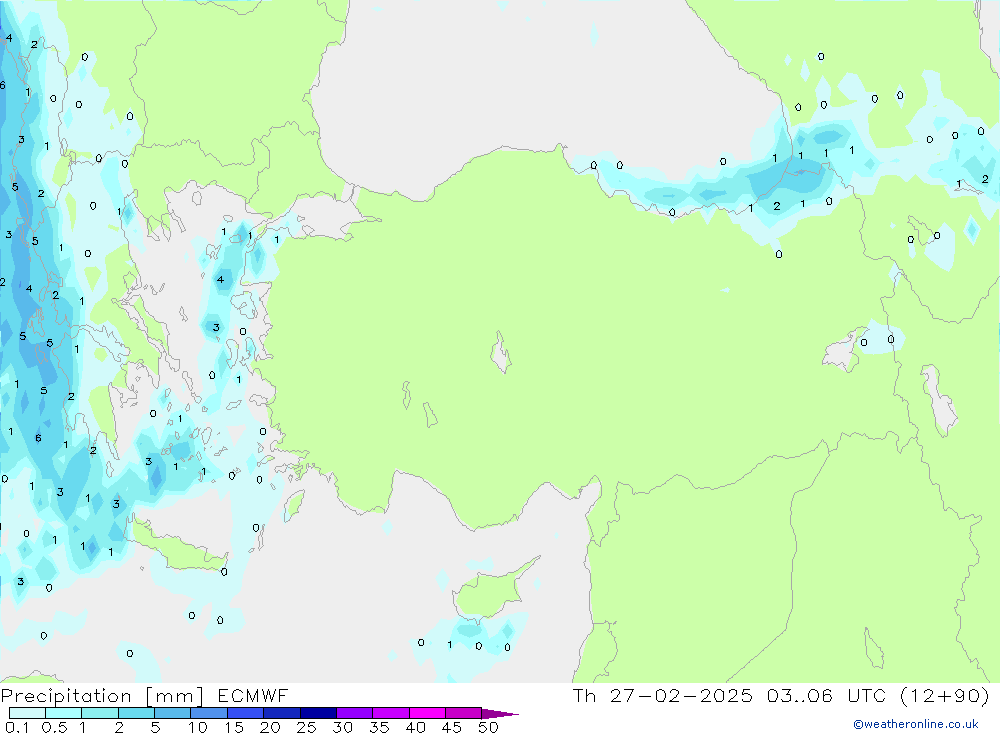Click the 25–30 mm dark navy legend box
This screenshot has width=1000, height=733.
[x=318, y=713]
